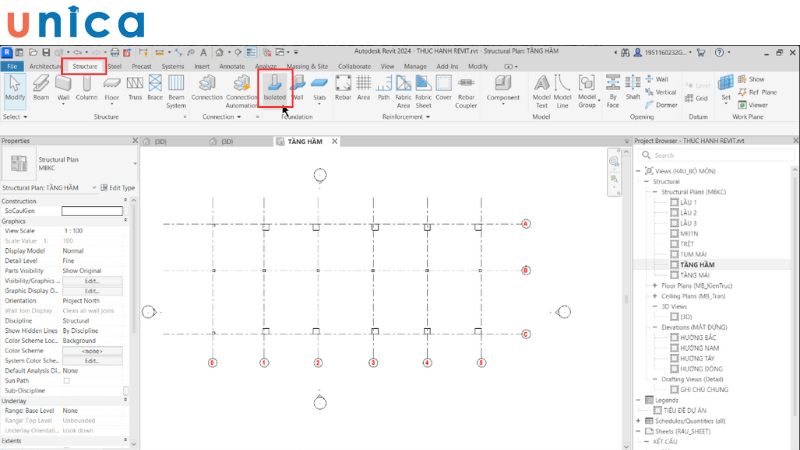The width and height of the screenshot is (800, 450).
Task: Switch to the Collaborate ribbon tab
Action: click(x=354, y=66)
